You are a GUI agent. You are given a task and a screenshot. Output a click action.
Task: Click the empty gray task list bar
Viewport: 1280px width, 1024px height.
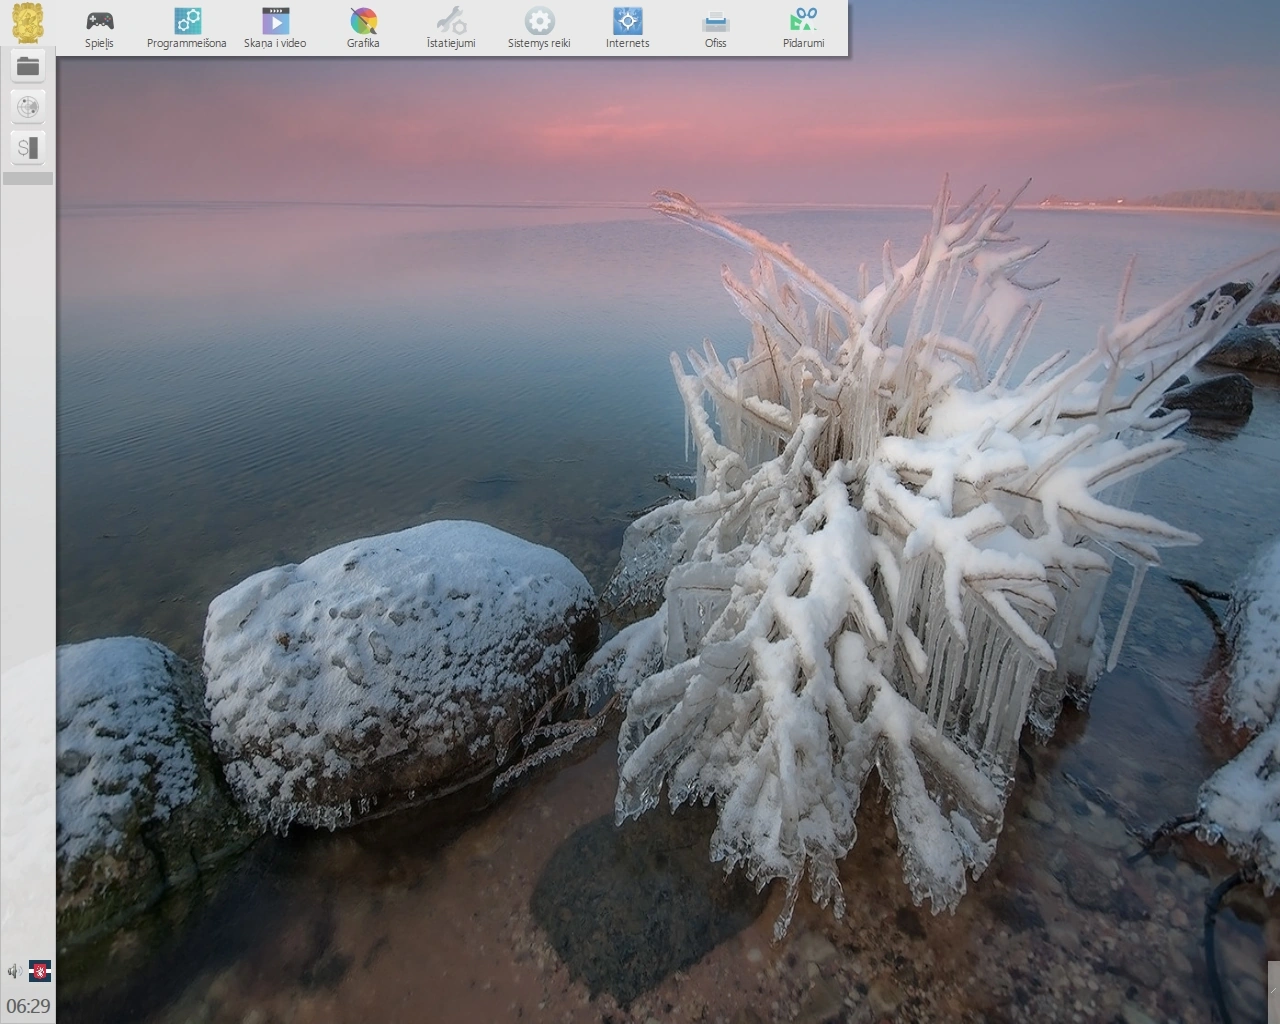point(28,178)
